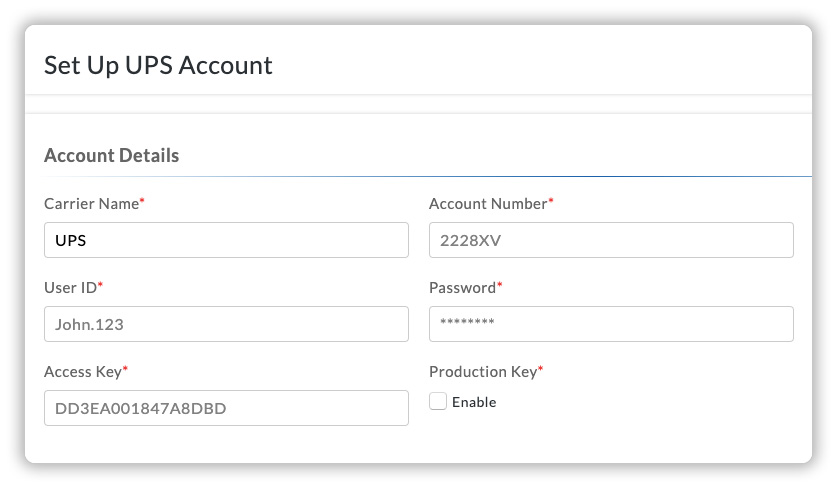Enable the Production Key checkbox

438,401
